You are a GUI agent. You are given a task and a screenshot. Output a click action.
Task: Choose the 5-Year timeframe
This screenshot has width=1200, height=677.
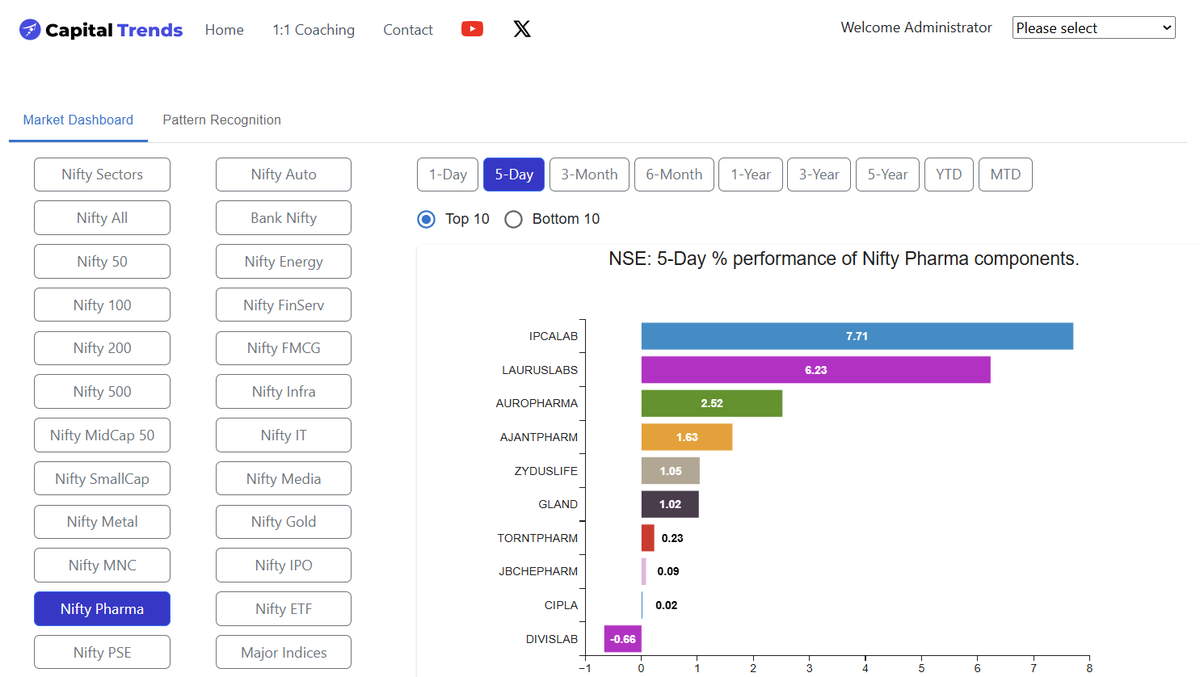pos(887,174)
